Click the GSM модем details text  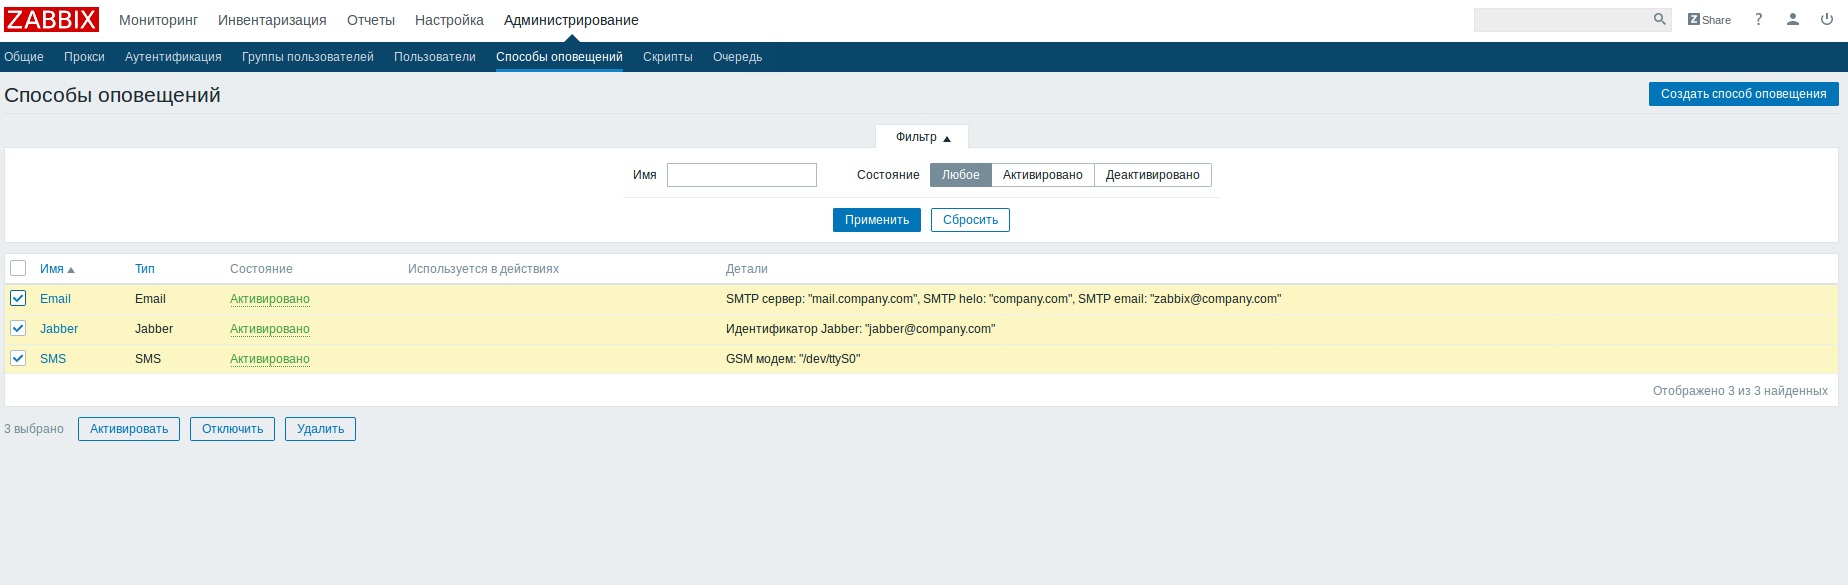coord(793,359)
